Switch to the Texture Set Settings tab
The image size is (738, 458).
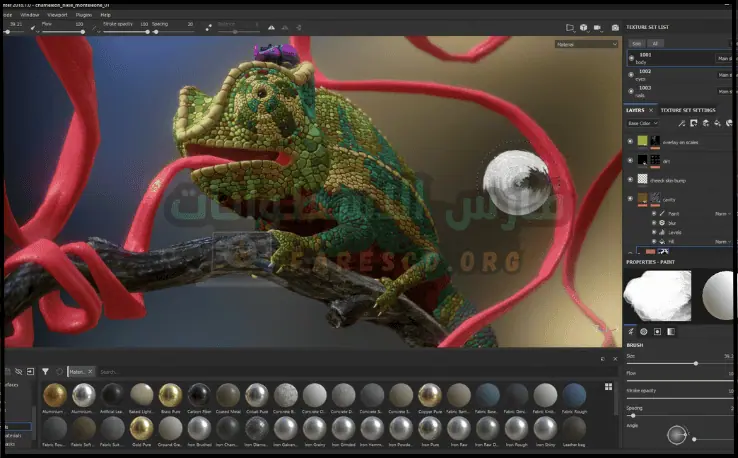689,109
